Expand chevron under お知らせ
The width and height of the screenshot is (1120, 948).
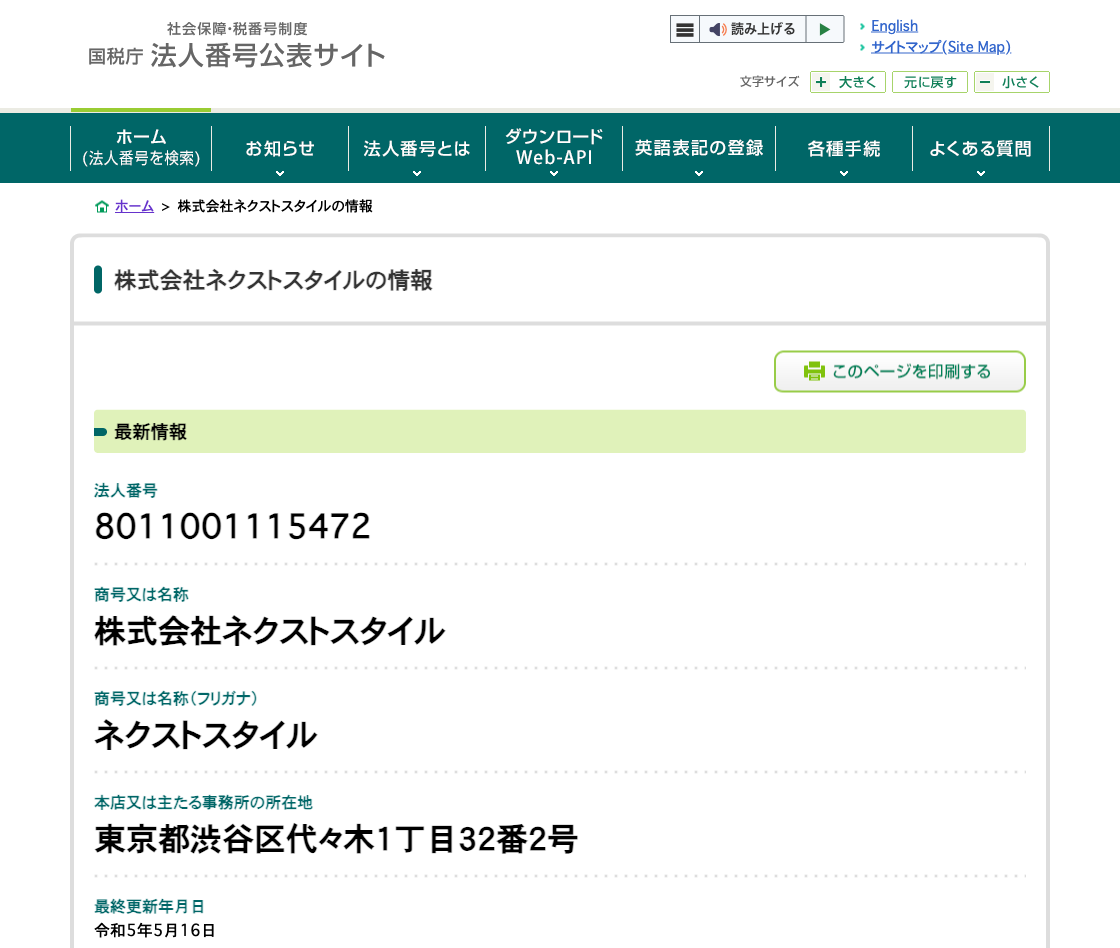280,174
